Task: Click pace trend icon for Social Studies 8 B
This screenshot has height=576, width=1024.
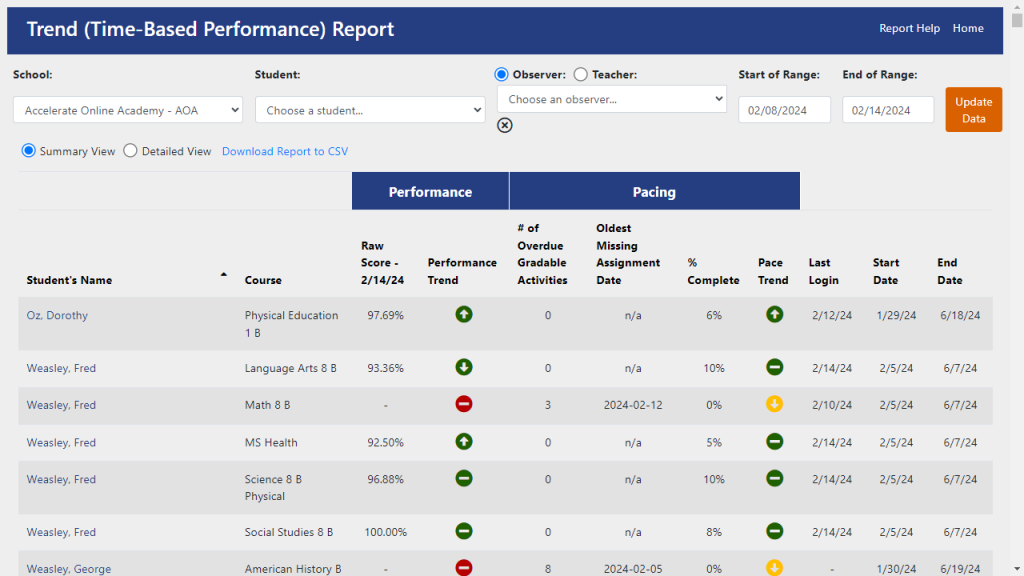Action: [774, 532]
